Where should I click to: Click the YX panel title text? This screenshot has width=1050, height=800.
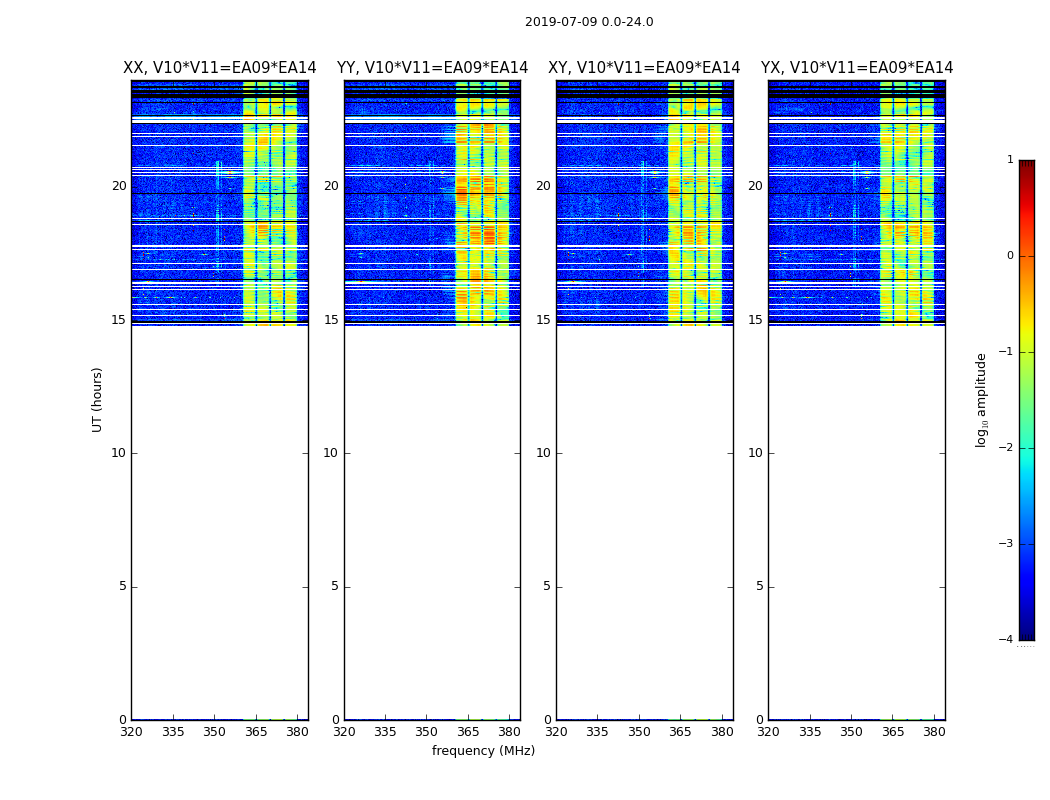(x=856, y=68)
